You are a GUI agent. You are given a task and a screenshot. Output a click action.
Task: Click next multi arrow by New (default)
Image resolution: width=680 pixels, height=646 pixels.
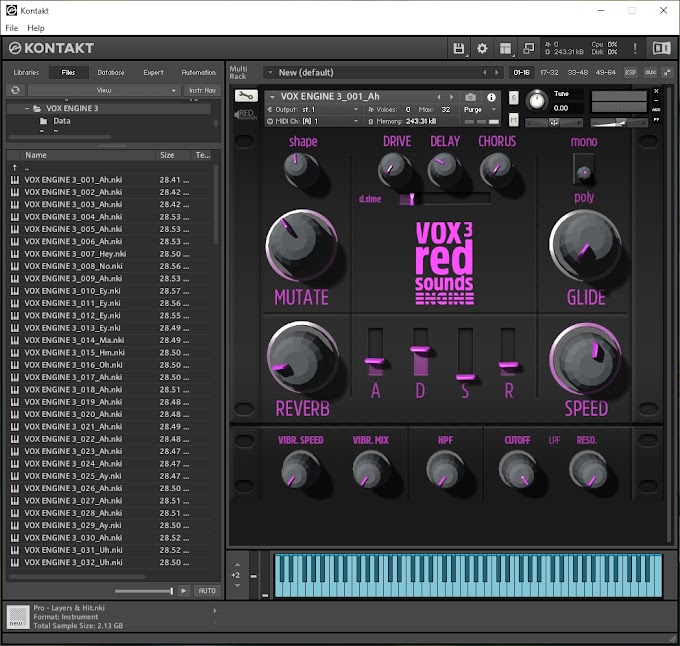[497, 72]
